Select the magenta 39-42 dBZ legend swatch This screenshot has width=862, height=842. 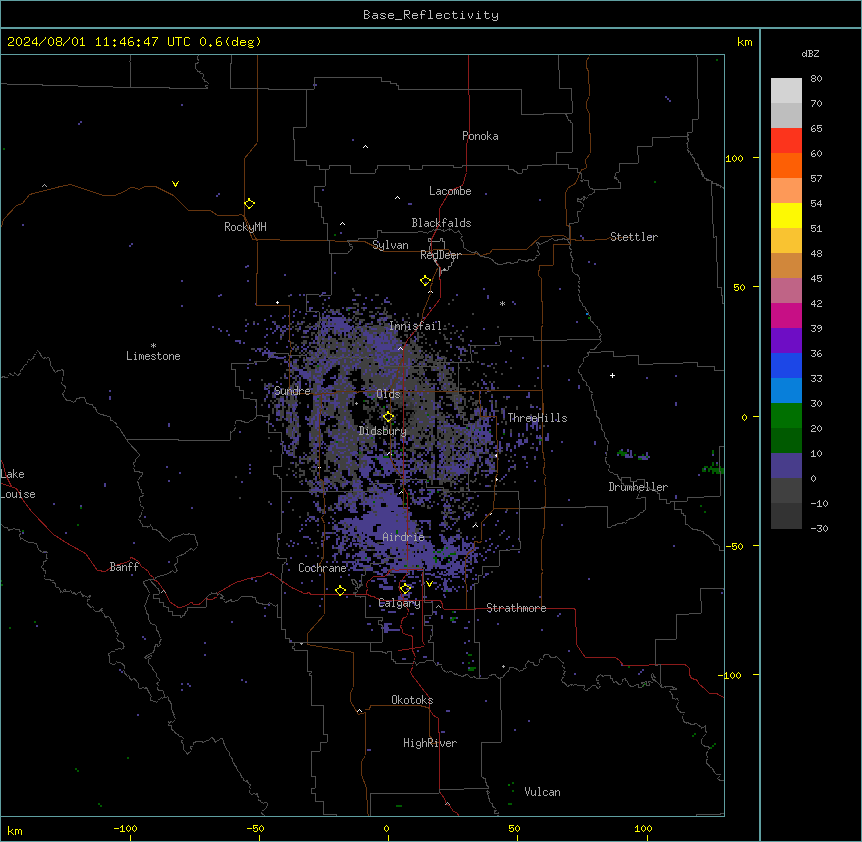tap(786, 315)
